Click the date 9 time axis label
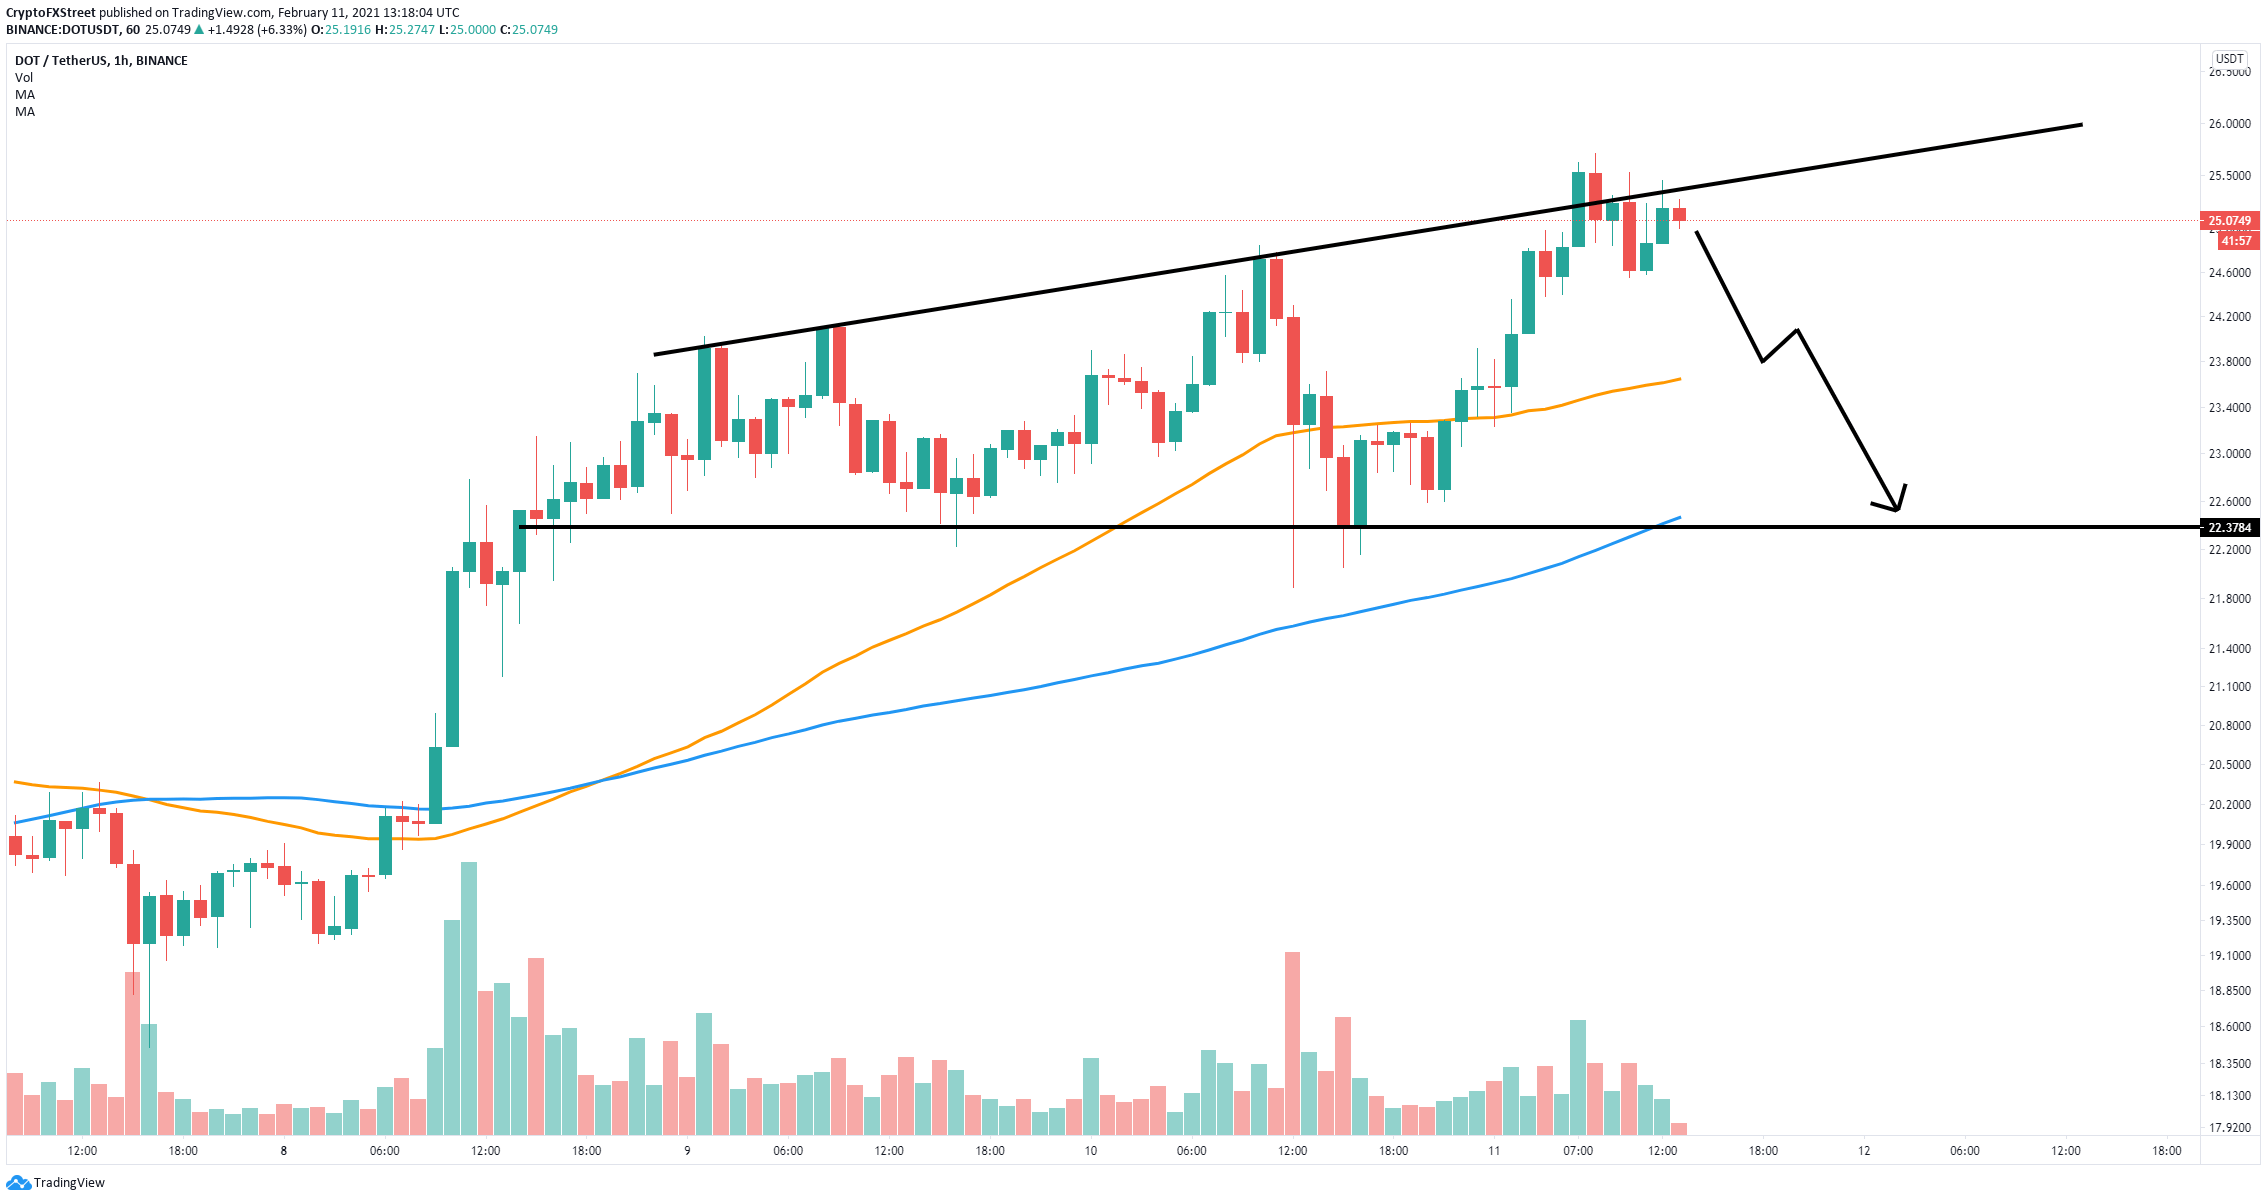2267x1201 pixels. 687,1151
